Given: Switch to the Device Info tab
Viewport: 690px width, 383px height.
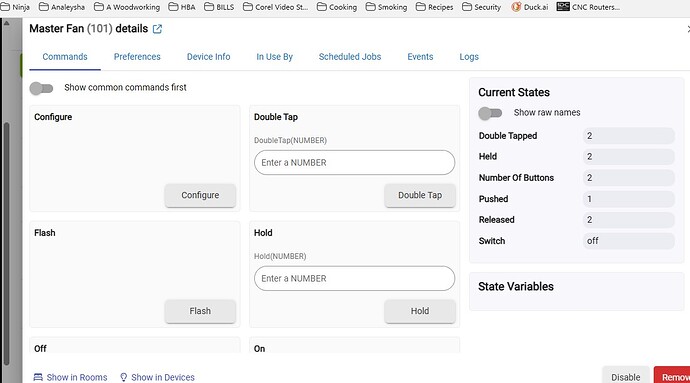Looking at the screenshot, I should coord(208,57).
